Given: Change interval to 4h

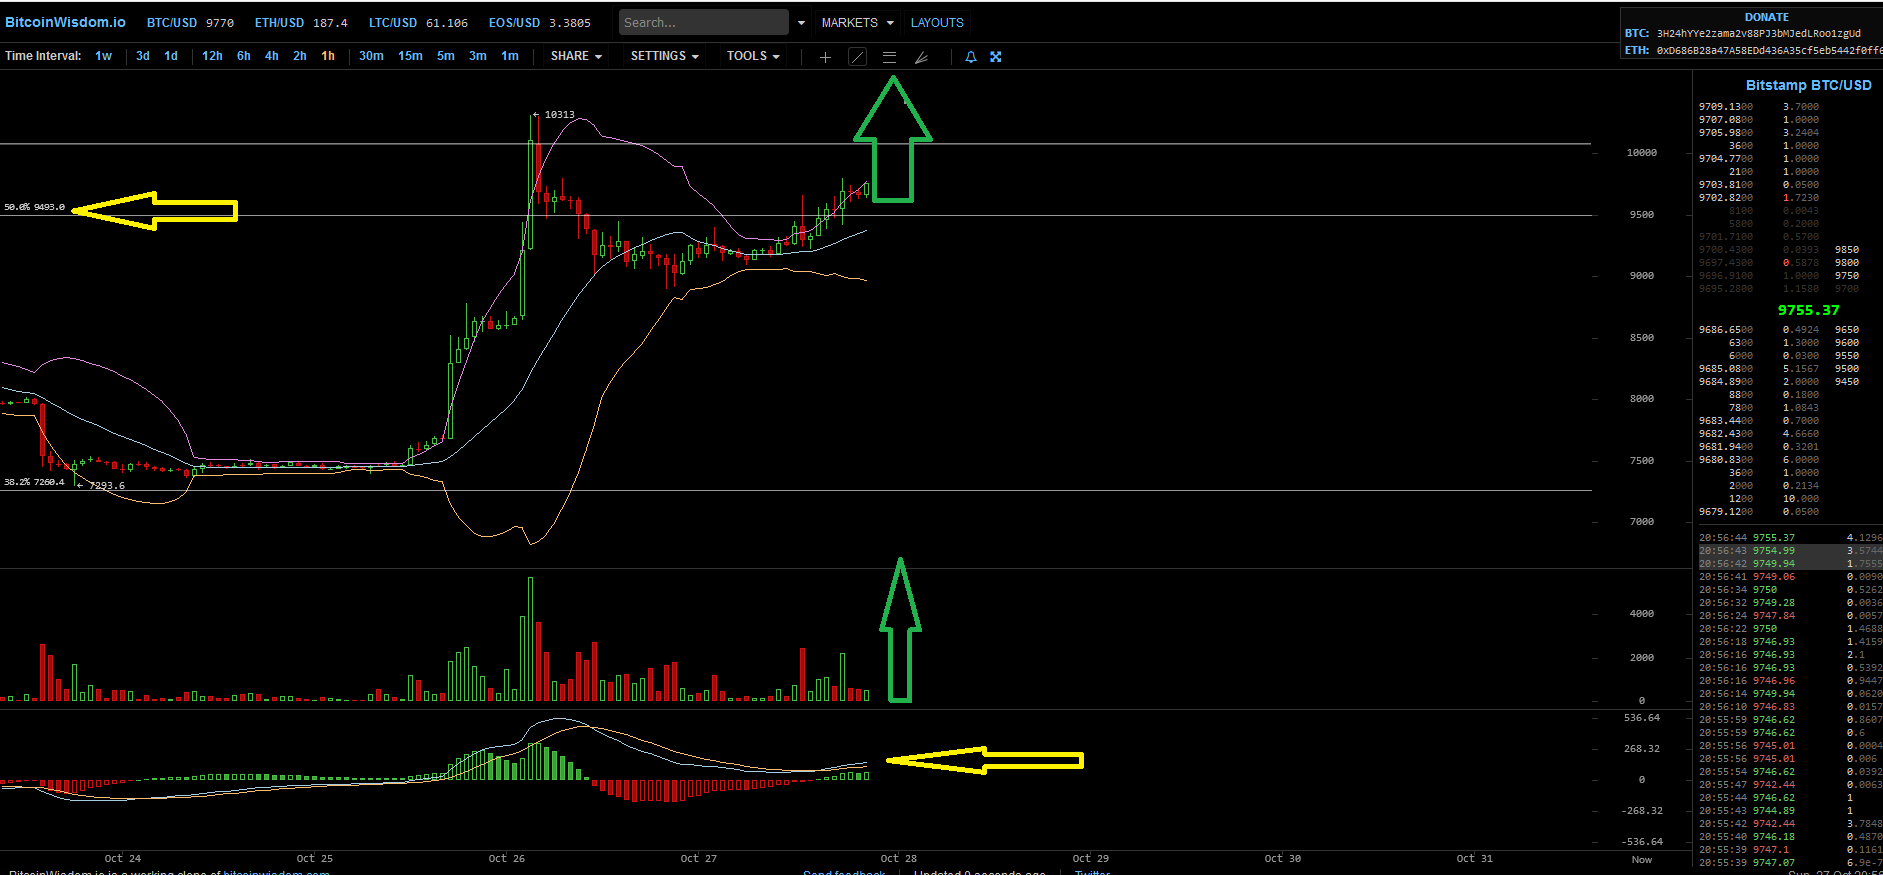Looking at the screenshot, I should pyautogui.click(x=272, y=56).
